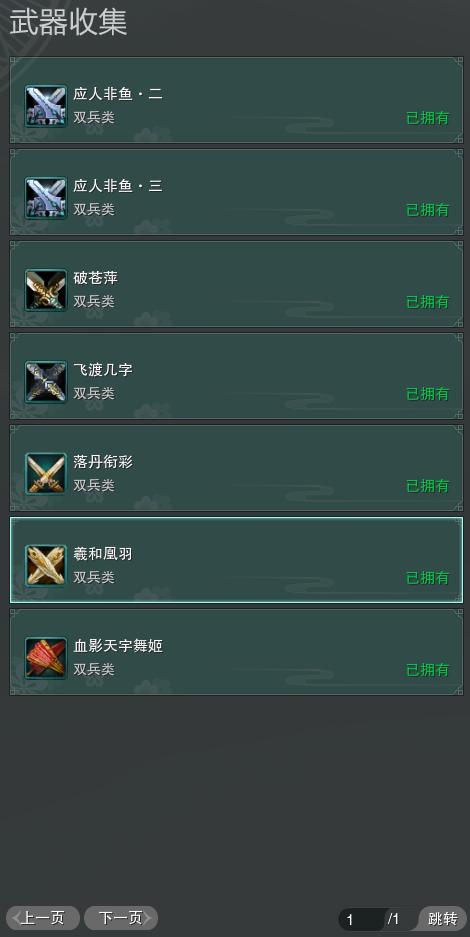Click the 武器收集 panel title

pos(67,23)
